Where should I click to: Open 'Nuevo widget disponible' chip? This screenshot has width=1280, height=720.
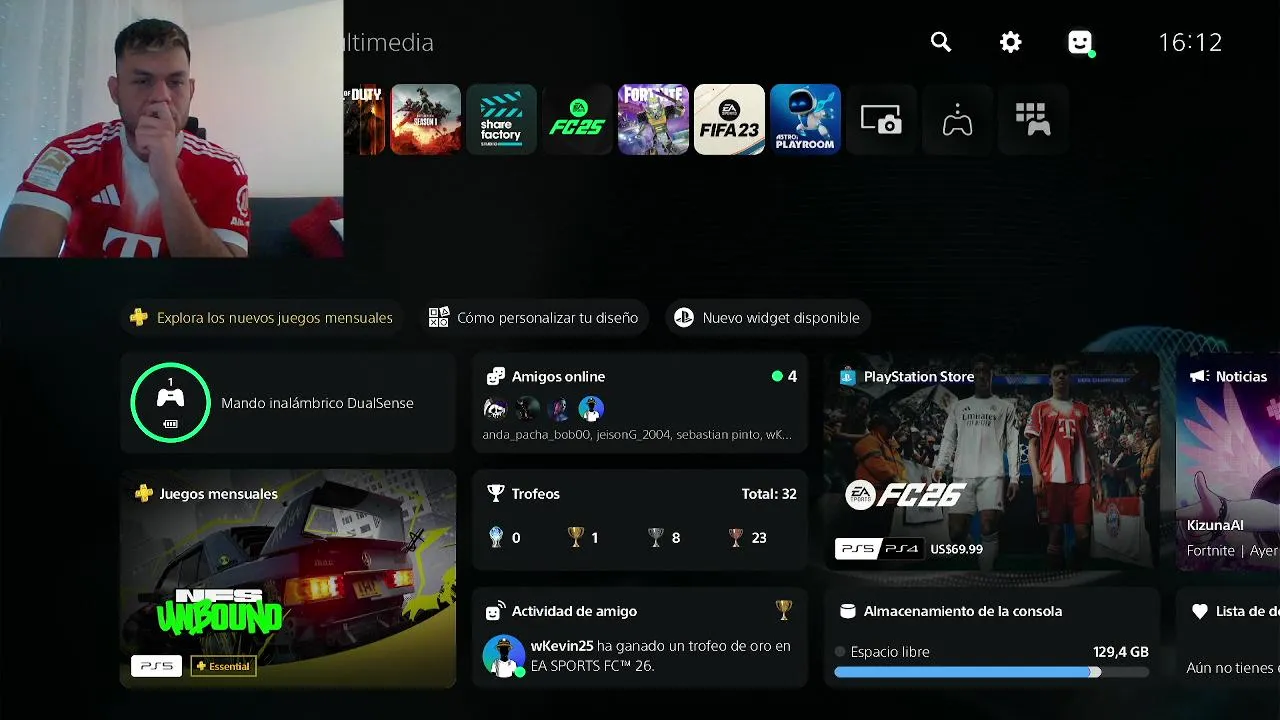[x=767, y=318]
